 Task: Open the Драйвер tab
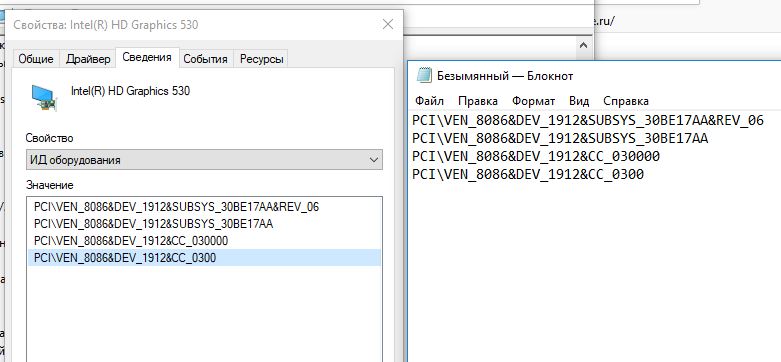pos(88,59)
